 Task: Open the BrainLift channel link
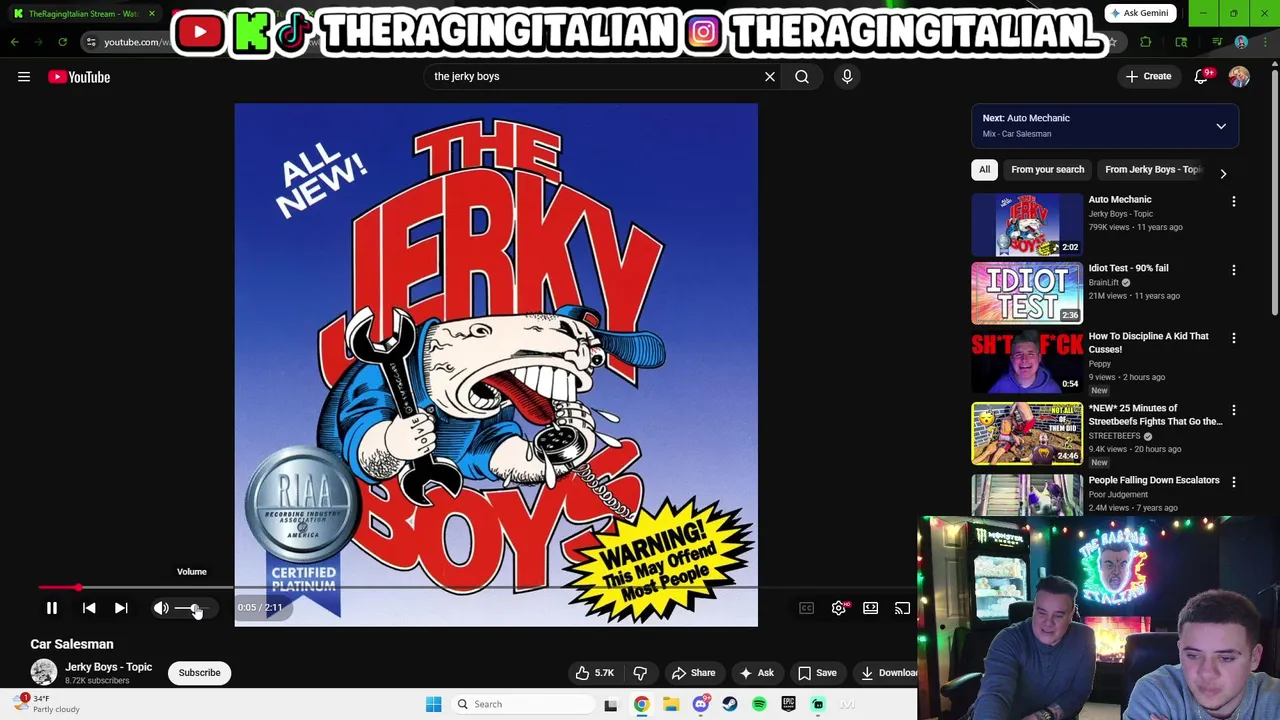[x=1104, y=283]
